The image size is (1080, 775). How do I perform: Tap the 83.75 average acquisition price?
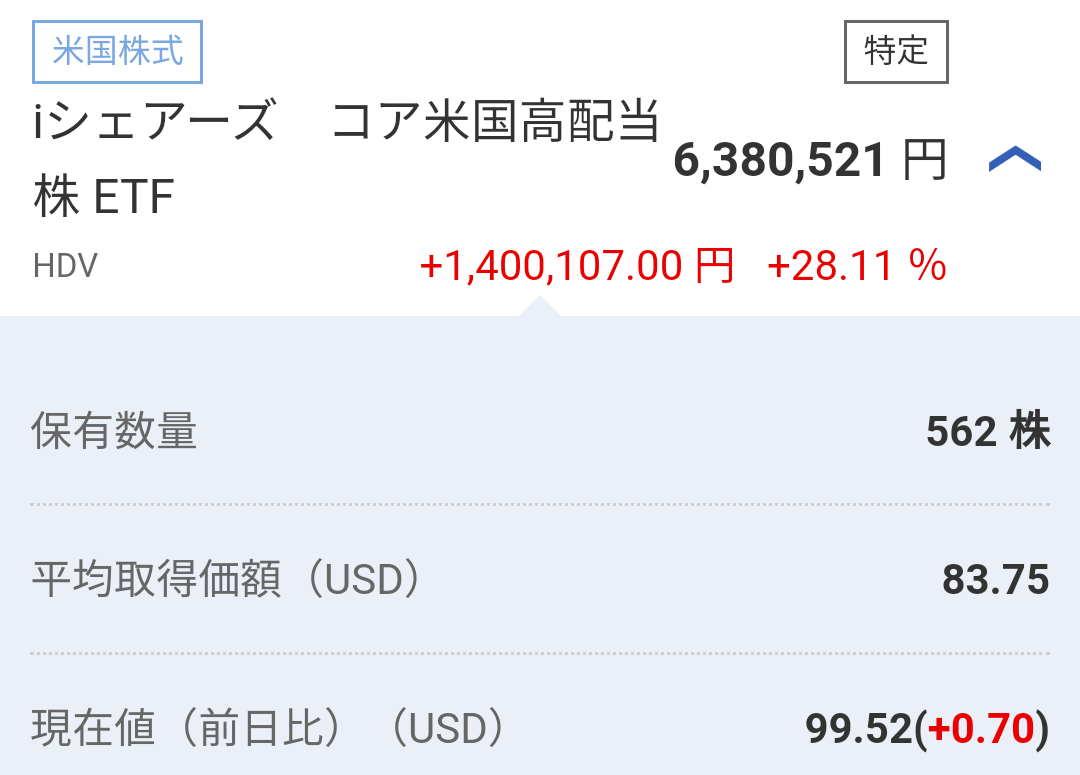coord(995,580)
